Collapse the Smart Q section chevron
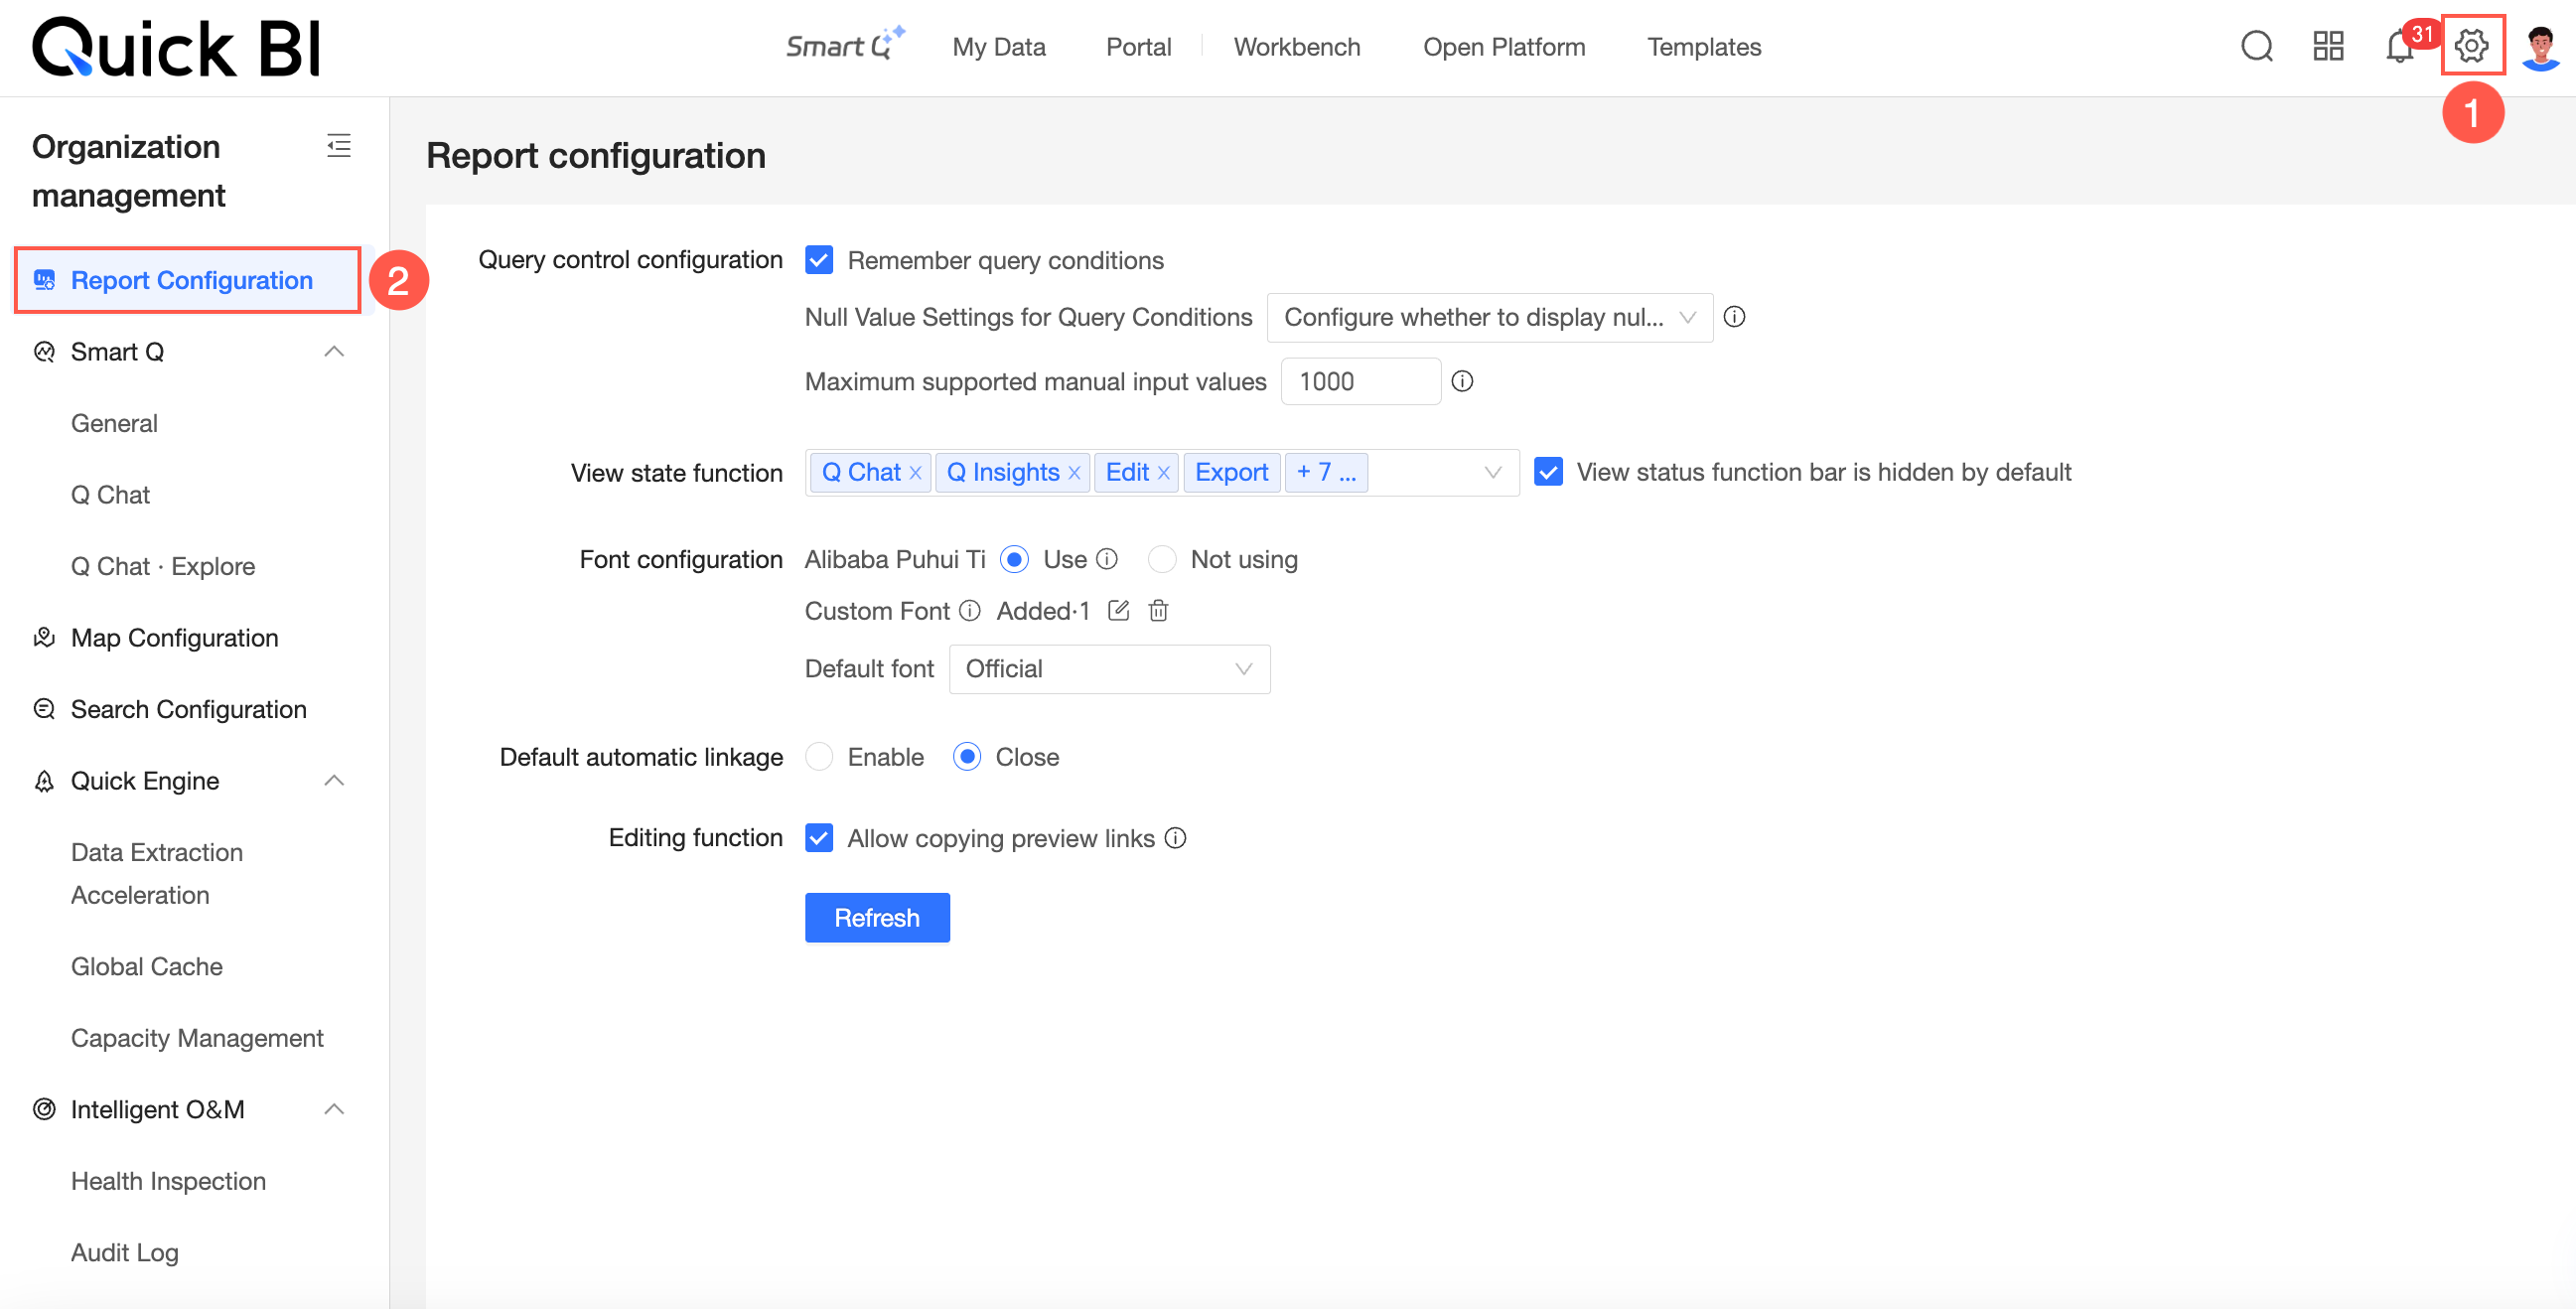The height and width of the screenshot is (1309, 2576). point(334,352)
